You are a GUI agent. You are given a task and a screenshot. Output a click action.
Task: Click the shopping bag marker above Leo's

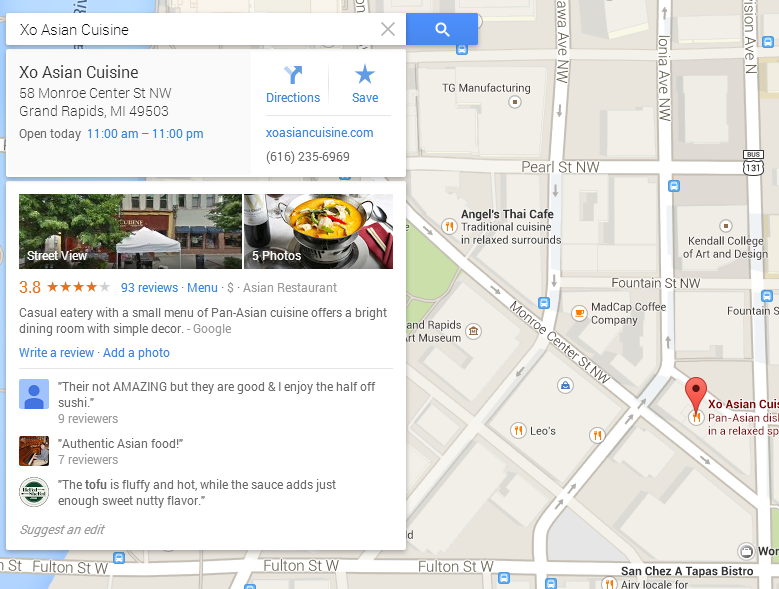pyautogui.click(x=565, y=385)
